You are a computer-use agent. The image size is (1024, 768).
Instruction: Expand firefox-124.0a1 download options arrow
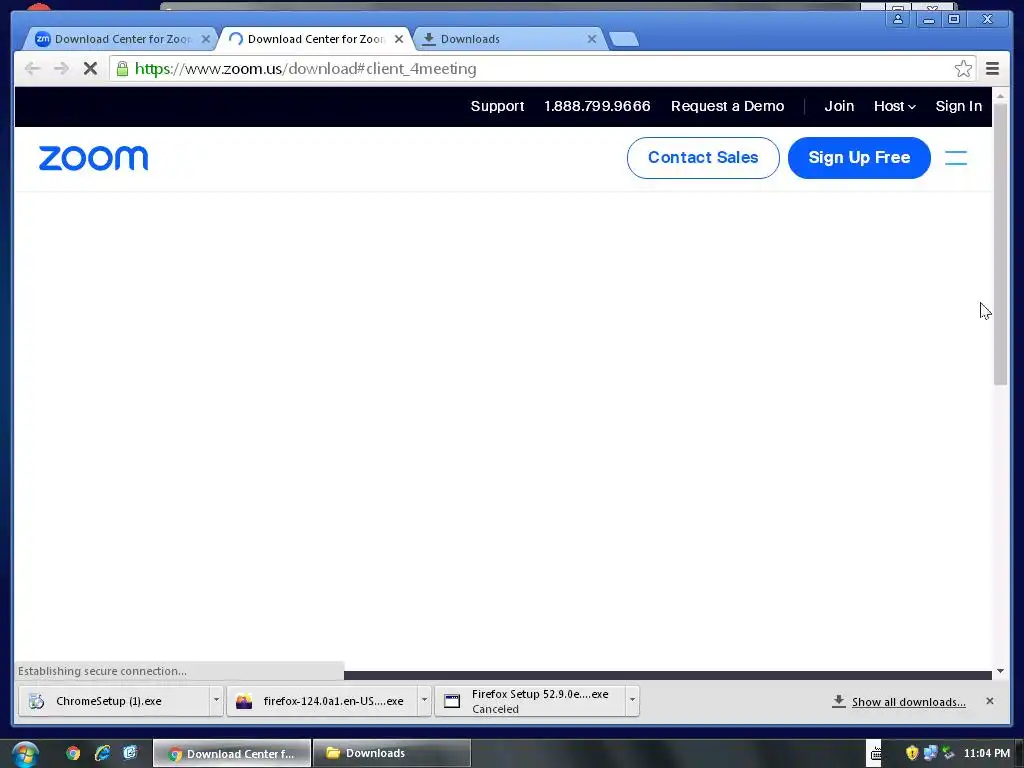424,700
